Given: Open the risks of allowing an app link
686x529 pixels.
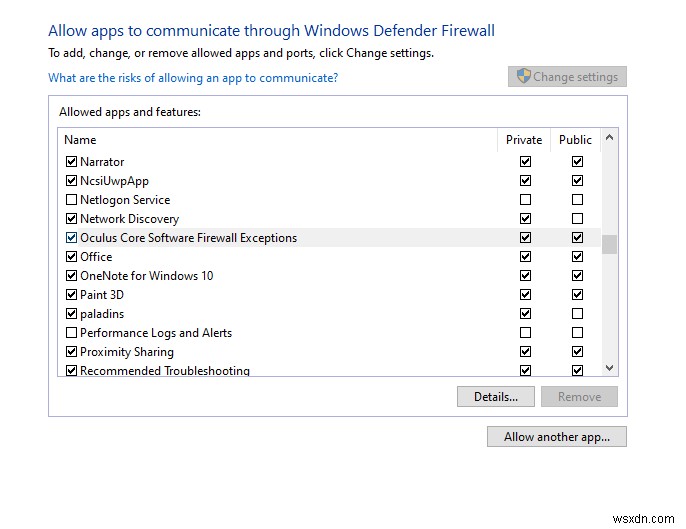Looking at the screenshot, I should point(193,78).
